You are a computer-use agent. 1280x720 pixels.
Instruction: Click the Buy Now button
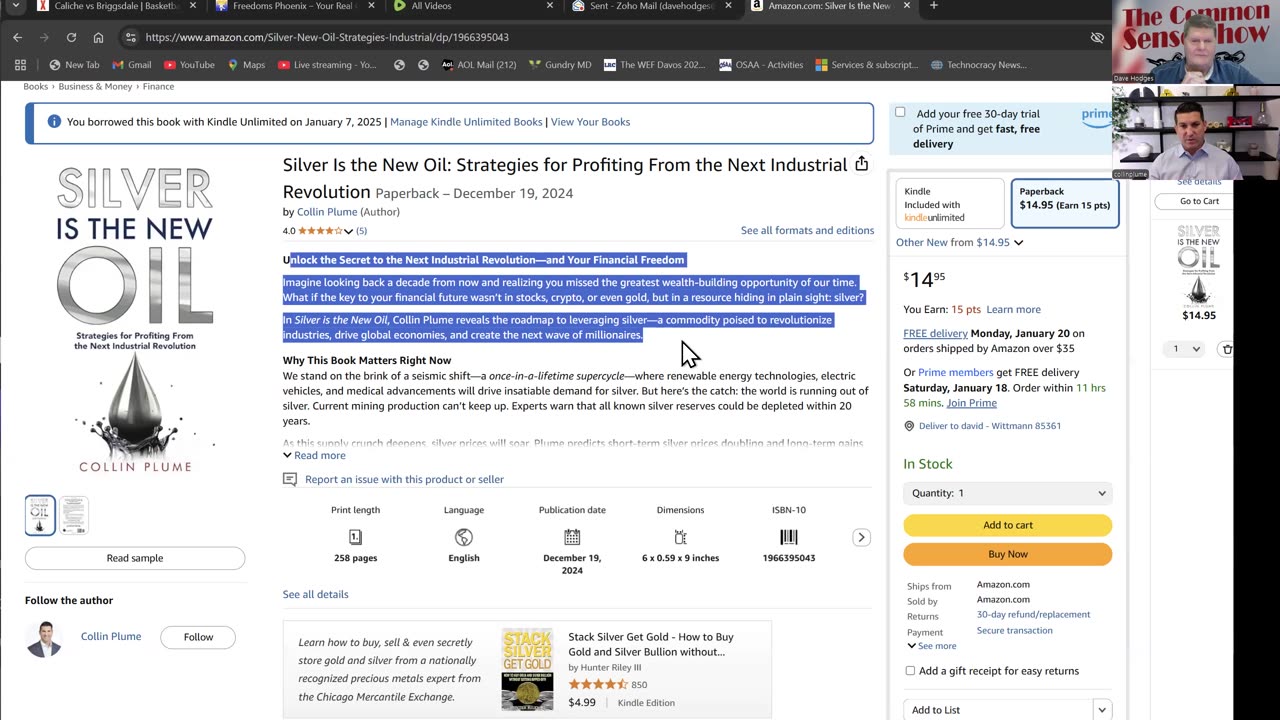click(1007, 554)
